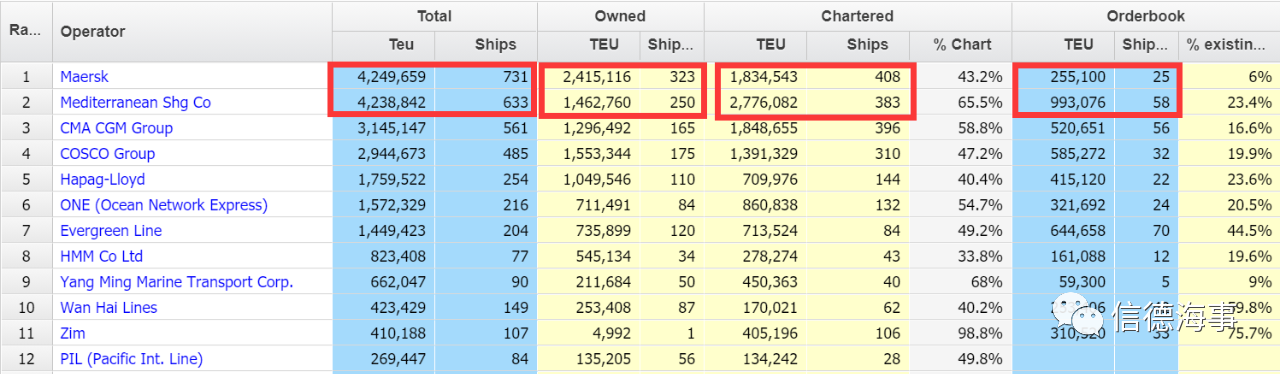The width and height of the screenshot is (1280, 374).
Task: Open the Evergreen Line link
Action: (111, 231)
